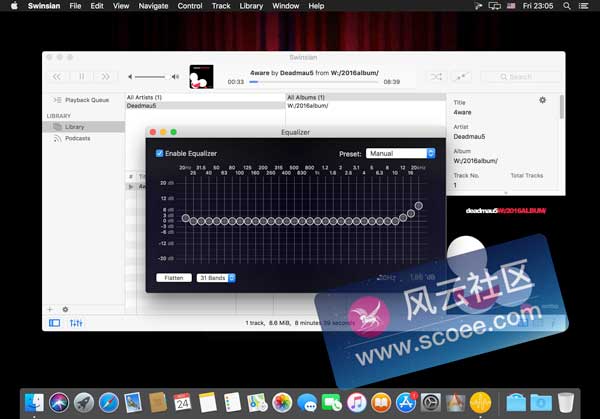Open the Preset dropdown set to Manual
This screenshot has height=419, width=600.
click(400, 153)
